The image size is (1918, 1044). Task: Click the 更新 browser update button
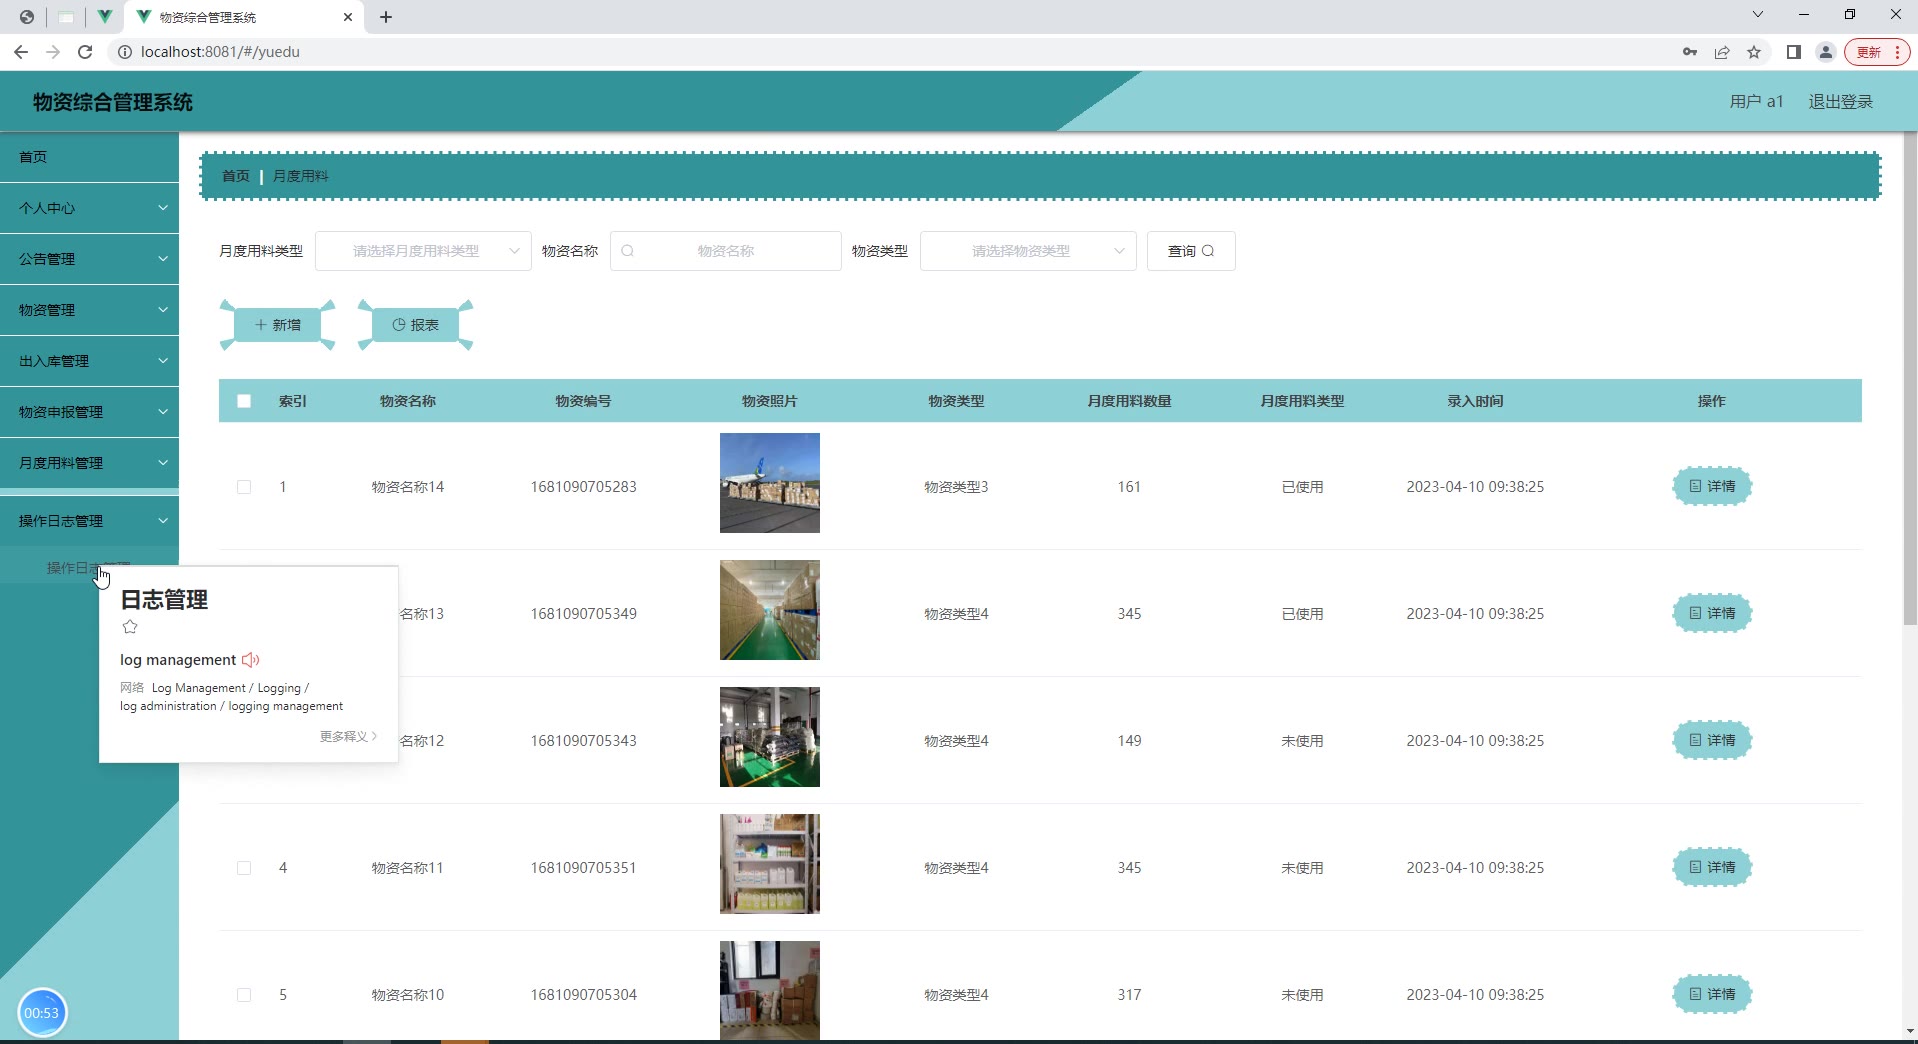(x=1877, y=52)
